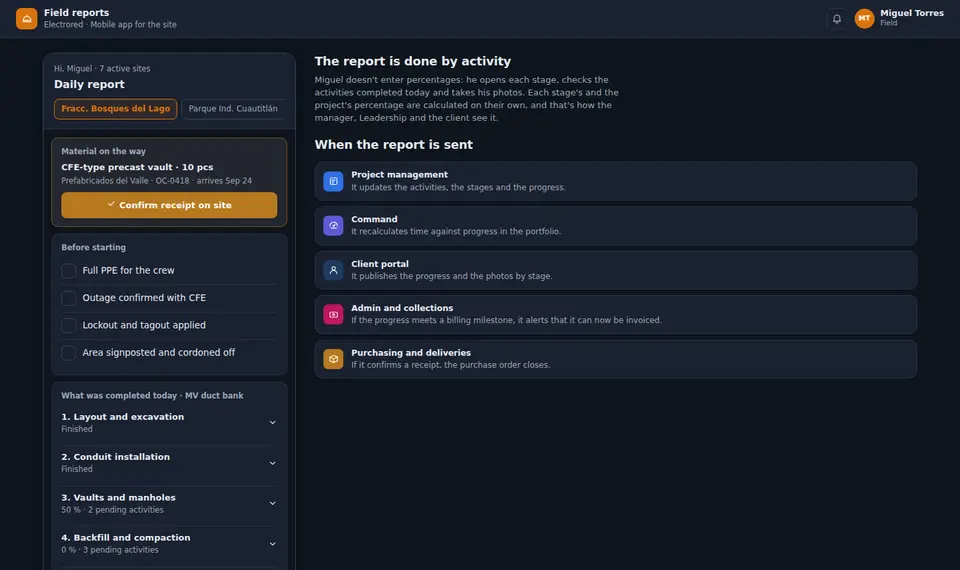Click What was completed today · MV duct bank
960x570 pixels.
tap(152, 396)
